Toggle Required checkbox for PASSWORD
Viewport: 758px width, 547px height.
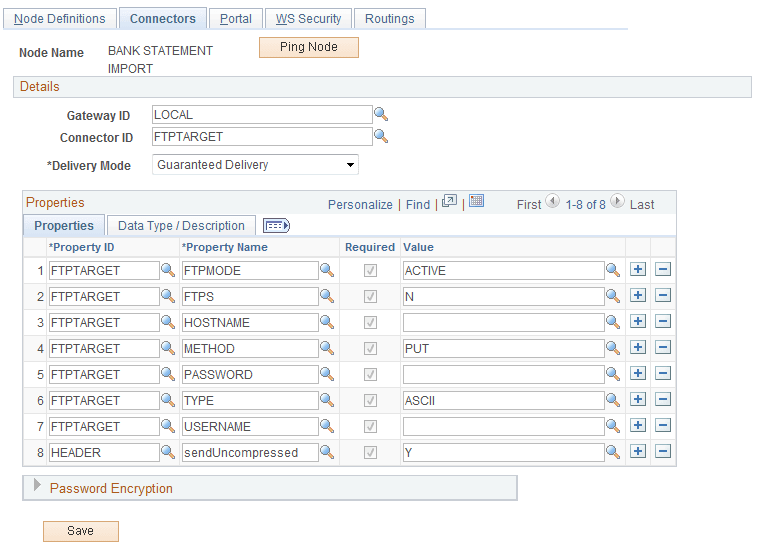click(370, 375)
